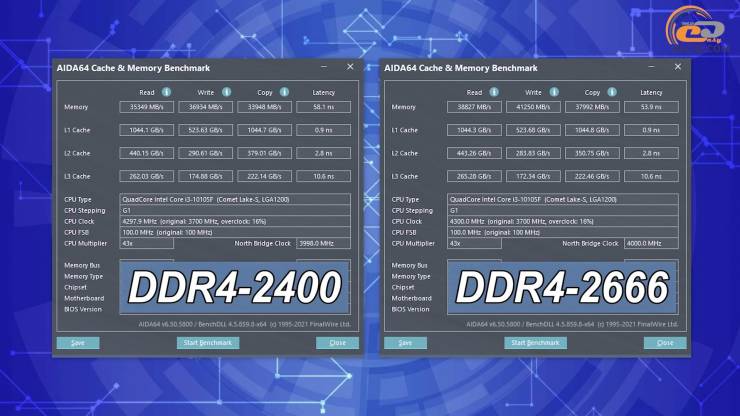Click L3 Cache Write 172.34 GB/s value
The width and height of the screenshot is (740, 416).
click(x=533, y=177)
